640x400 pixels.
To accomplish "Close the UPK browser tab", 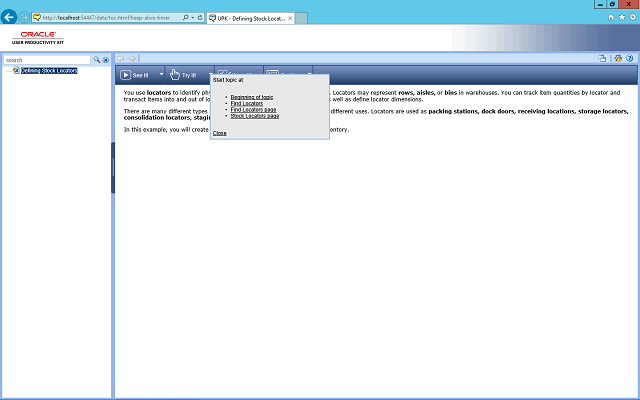I will [290, 18].
